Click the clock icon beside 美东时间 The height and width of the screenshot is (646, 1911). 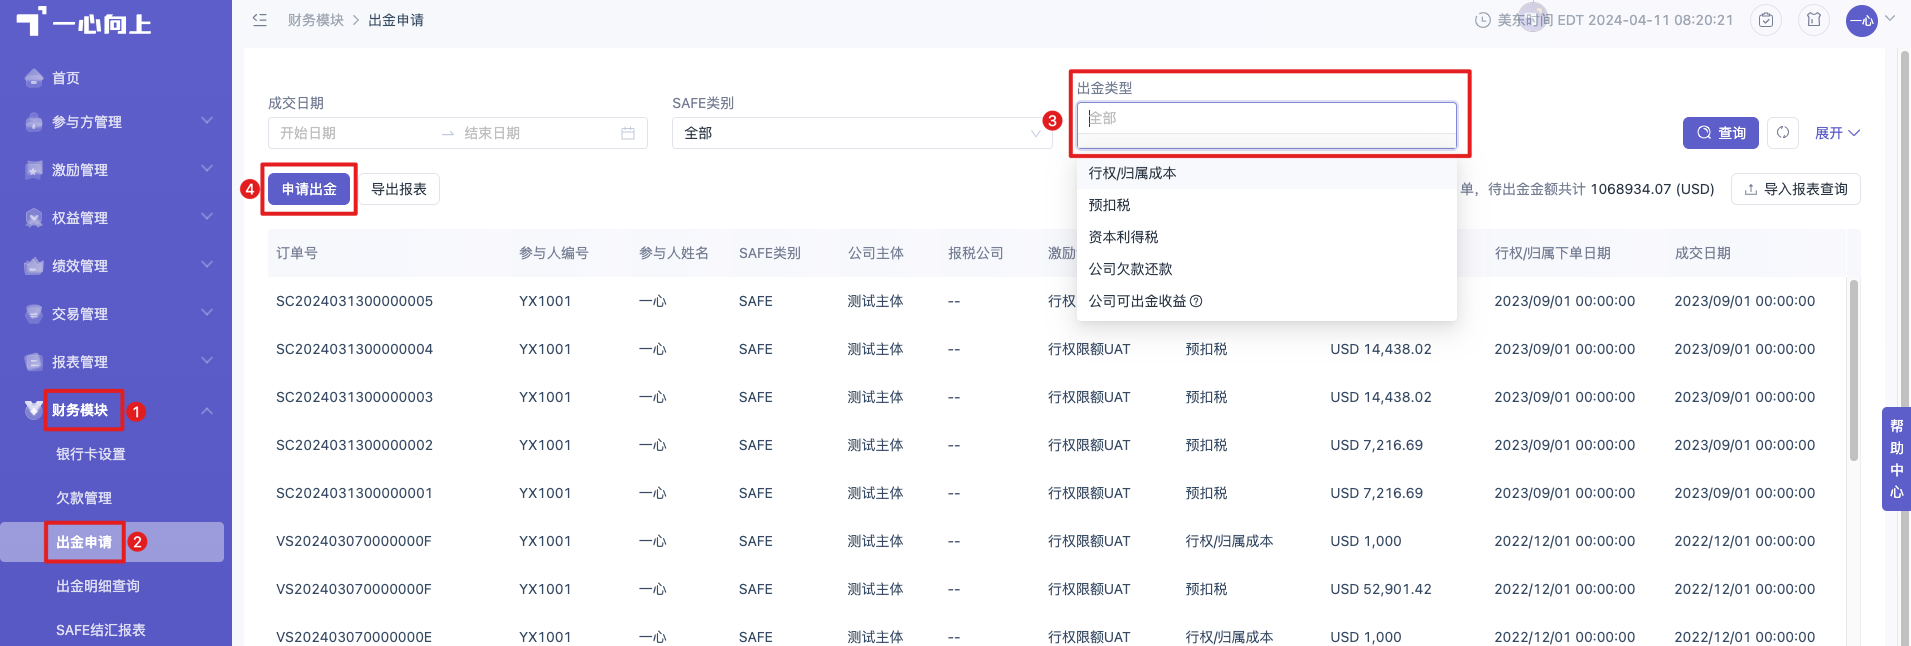pos(1483,20)
